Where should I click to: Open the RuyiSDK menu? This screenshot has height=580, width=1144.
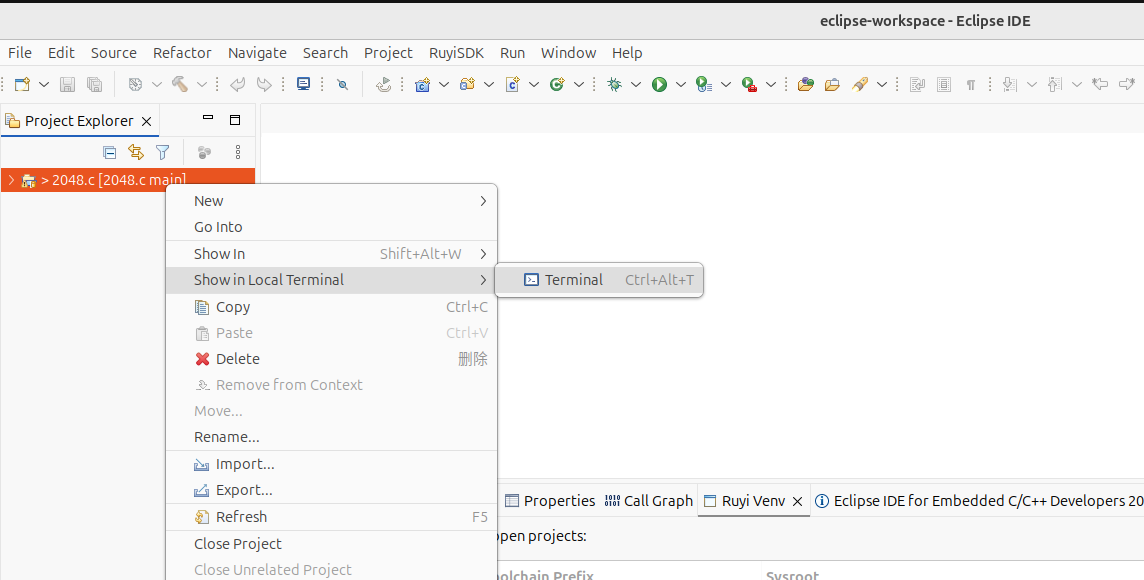(x=456, y=53)
